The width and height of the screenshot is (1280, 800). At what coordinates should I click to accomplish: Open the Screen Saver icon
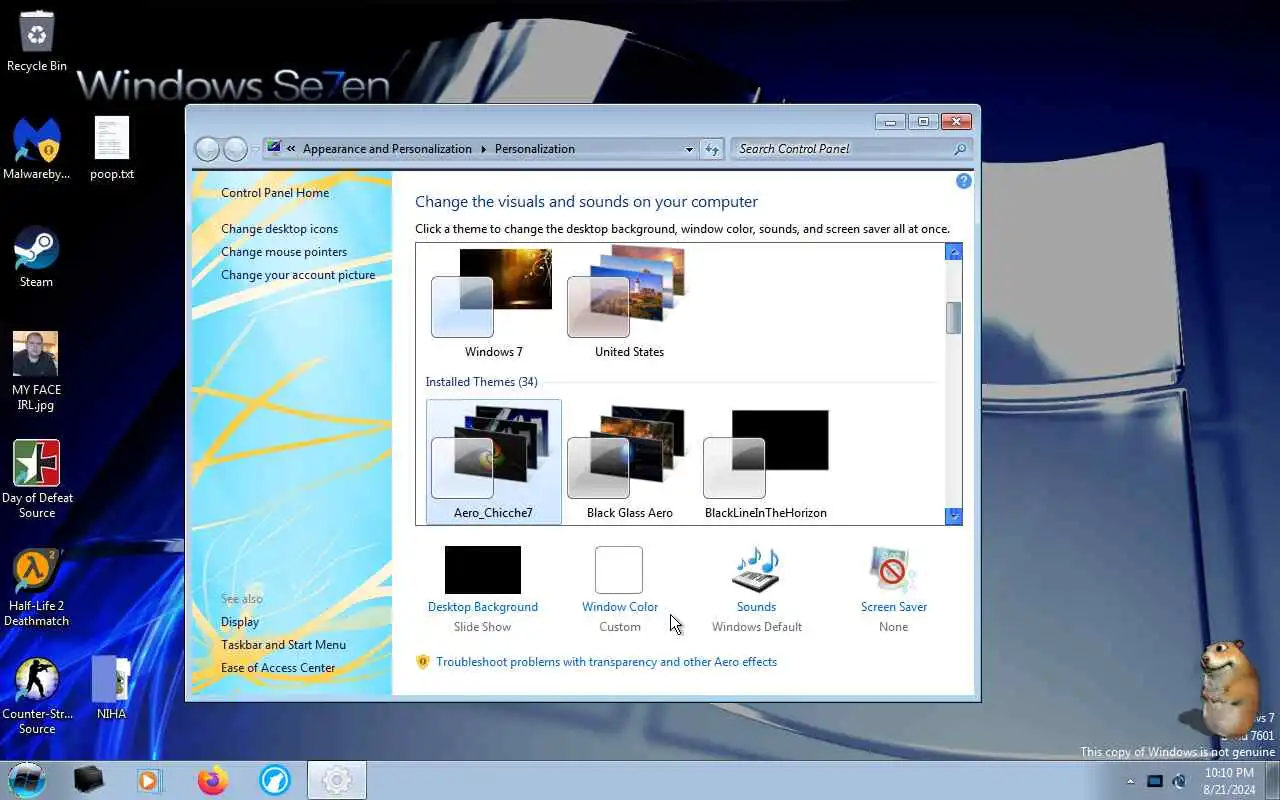click(x=893, y=570)
